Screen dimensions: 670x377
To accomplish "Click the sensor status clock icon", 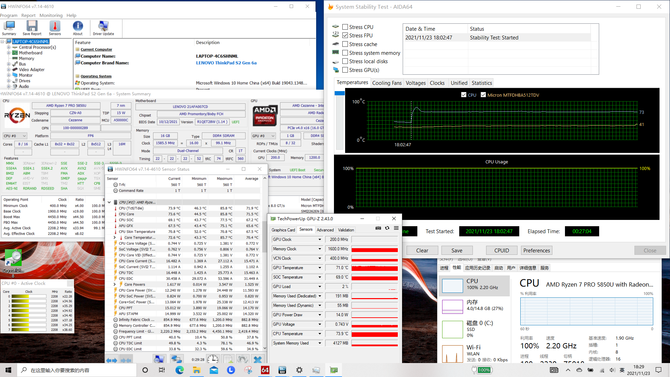I will [x=212, y=359].
